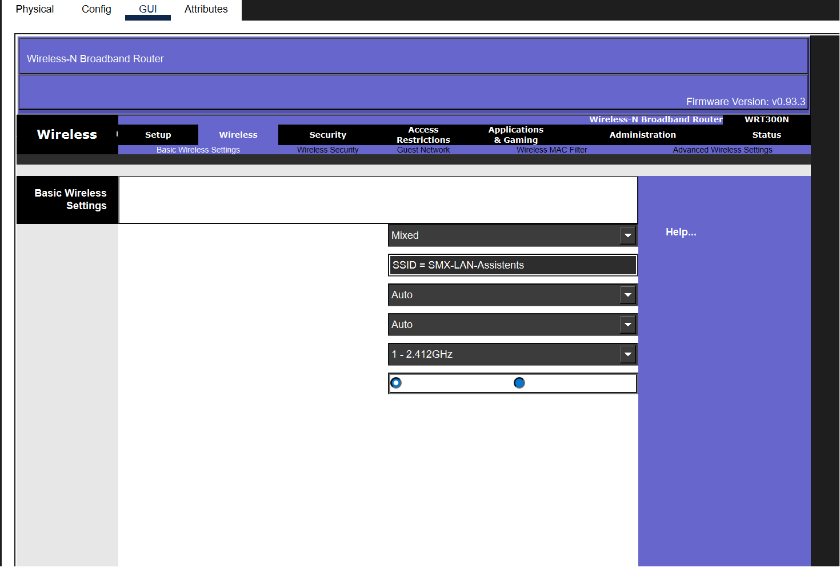Viewport: 840px width, 567px height.
Task: Expand the Mixed network mode dropdown
Action: [x=513, y=236]
